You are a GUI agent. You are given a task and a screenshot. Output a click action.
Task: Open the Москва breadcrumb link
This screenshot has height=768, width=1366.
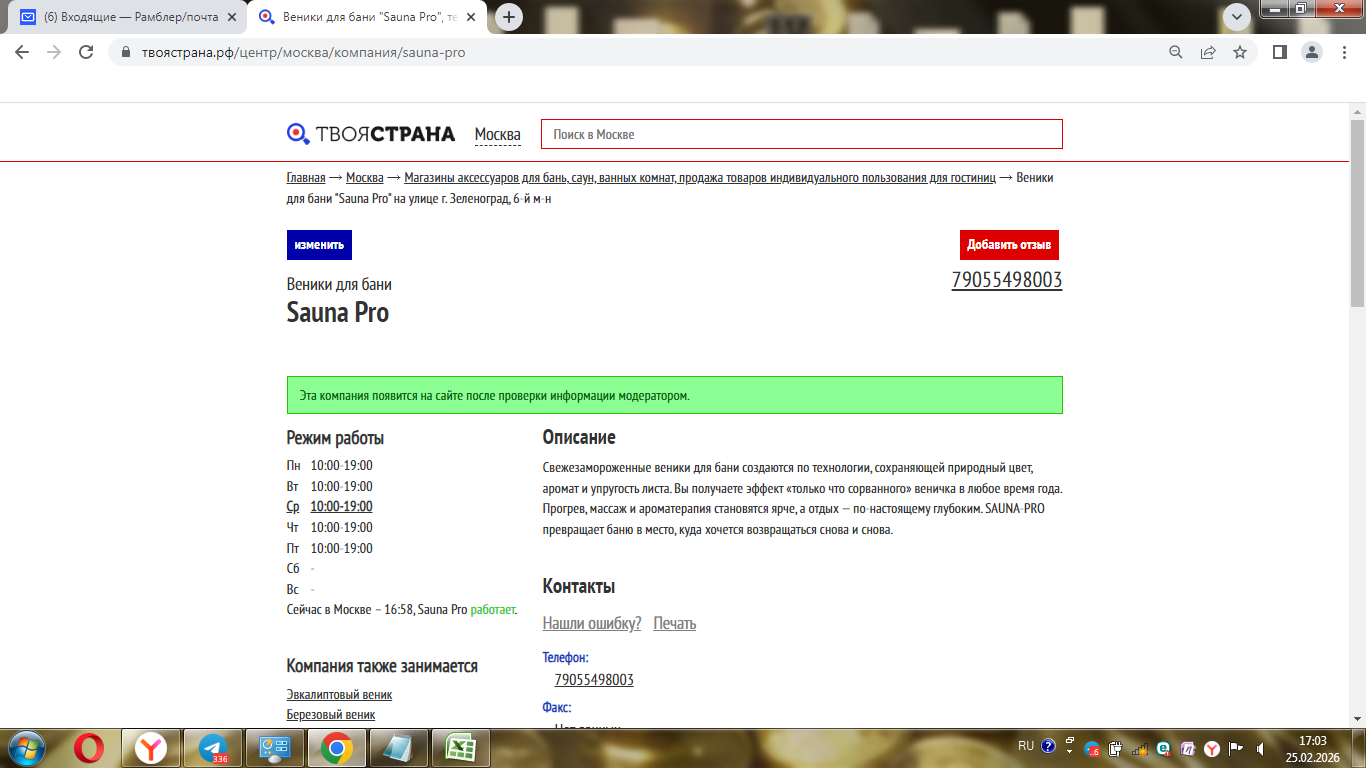click(365, 178)
